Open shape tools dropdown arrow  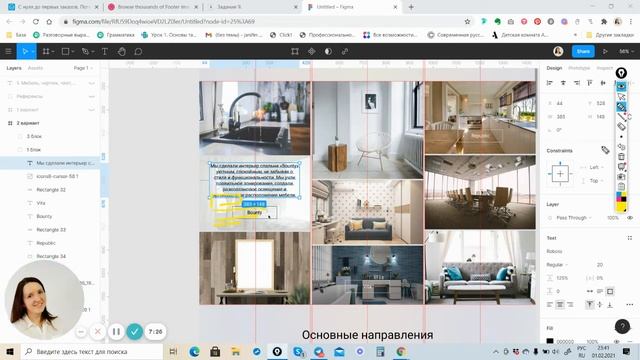[x=73, y=51]
